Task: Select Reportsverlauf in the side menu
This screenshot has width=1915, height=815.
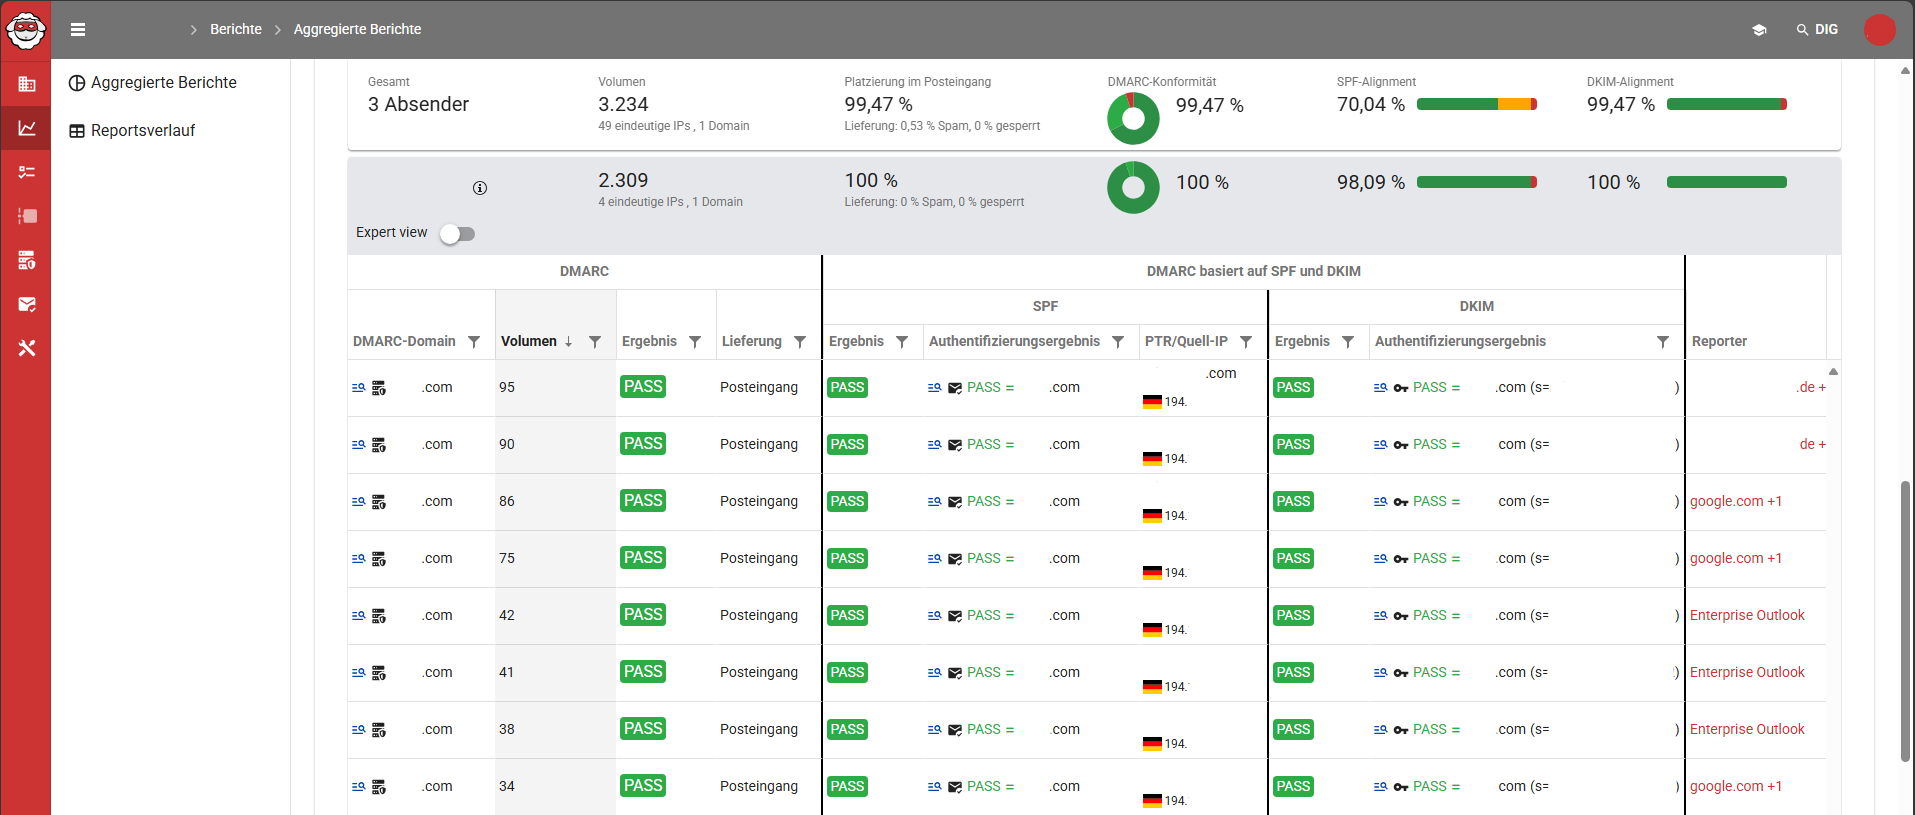Action: [x=132, y=131]
